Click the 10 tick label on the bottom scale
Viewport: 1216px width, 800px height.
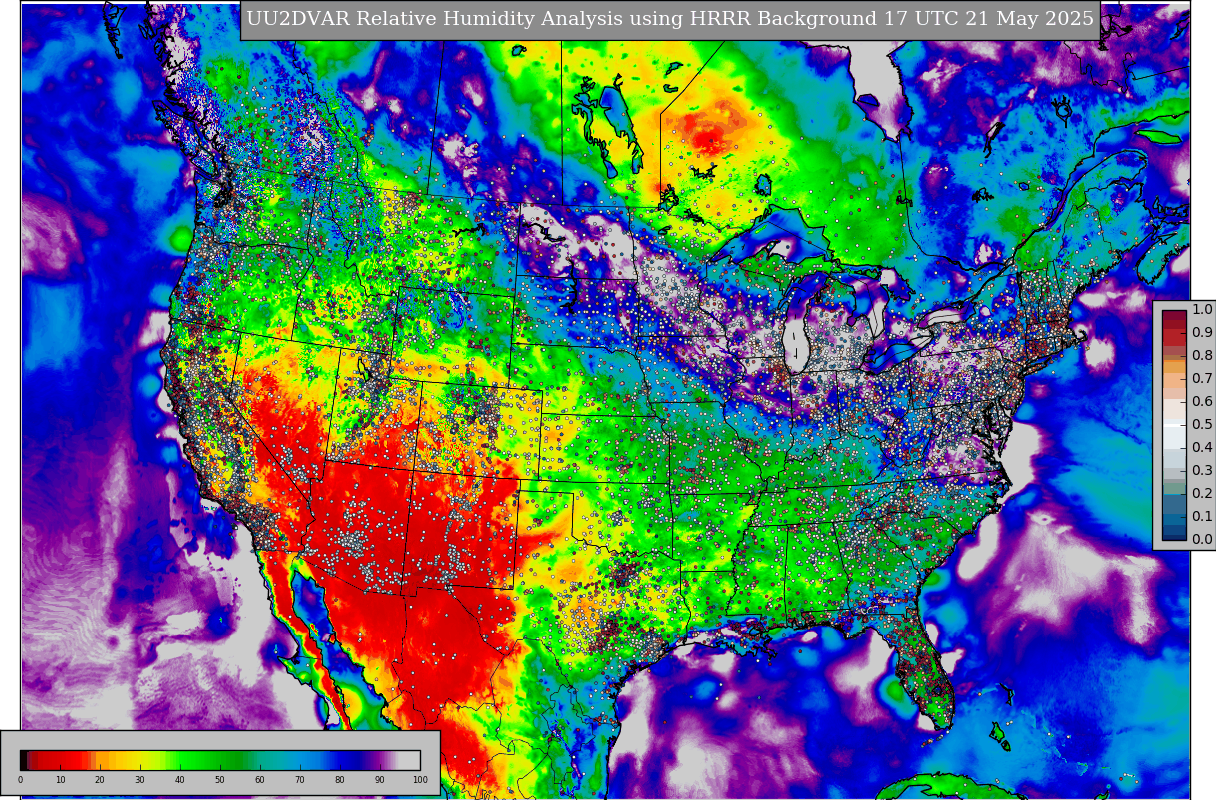tap(60, 780)
